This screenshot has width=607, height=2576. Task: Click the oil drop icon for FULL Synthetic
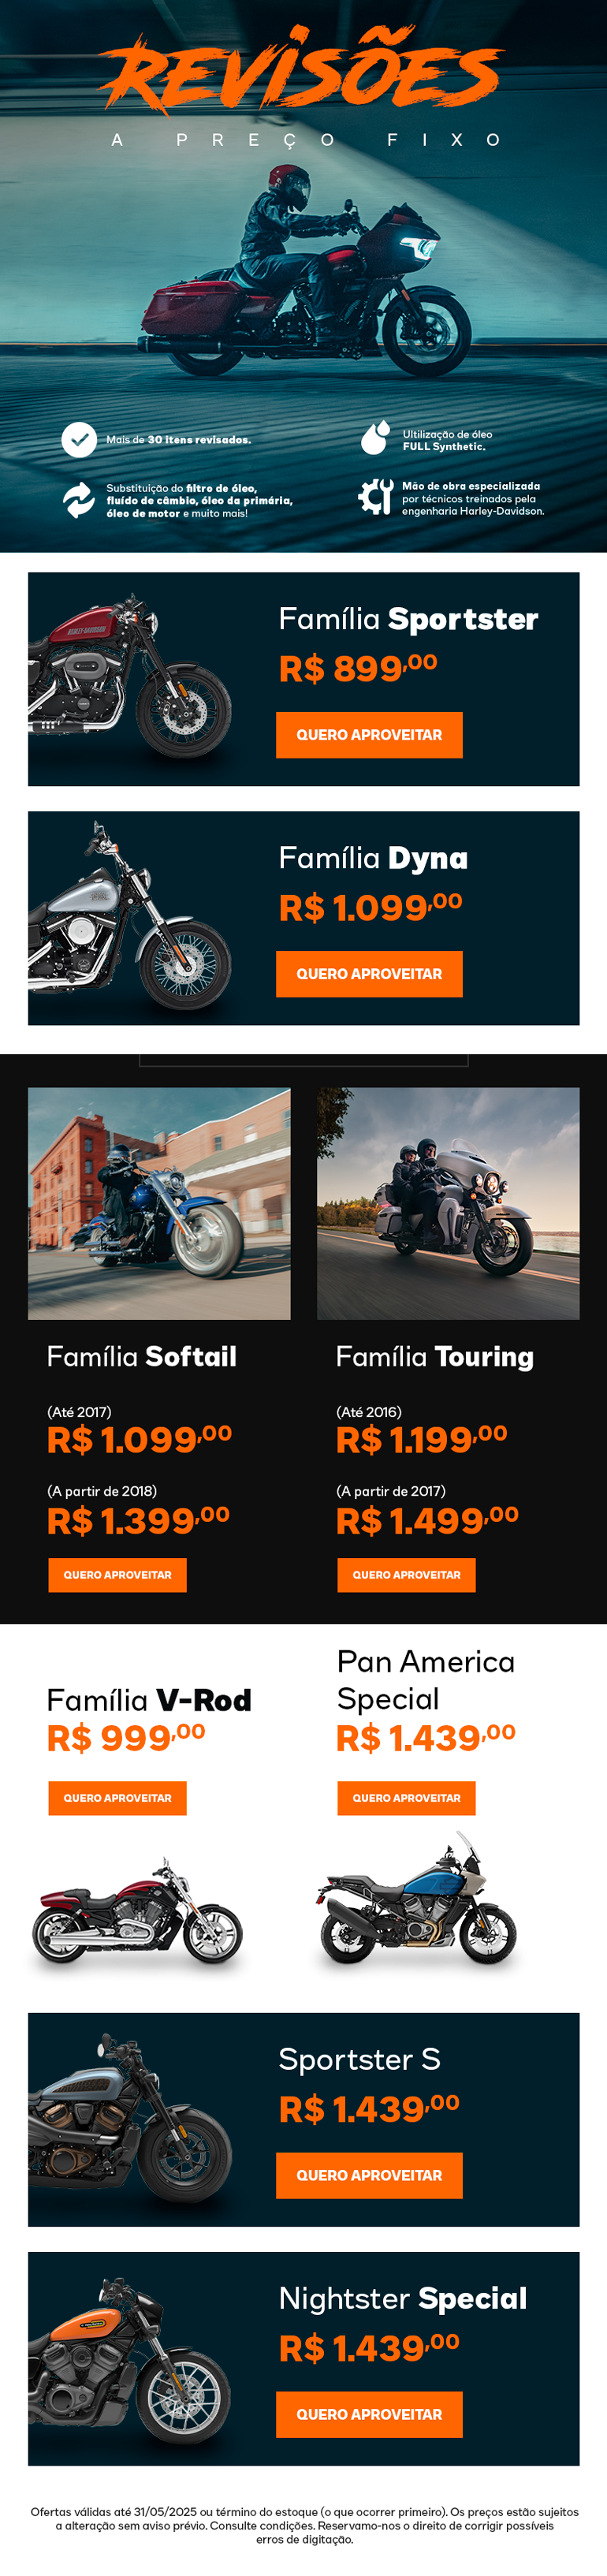[x=375, y=438]
